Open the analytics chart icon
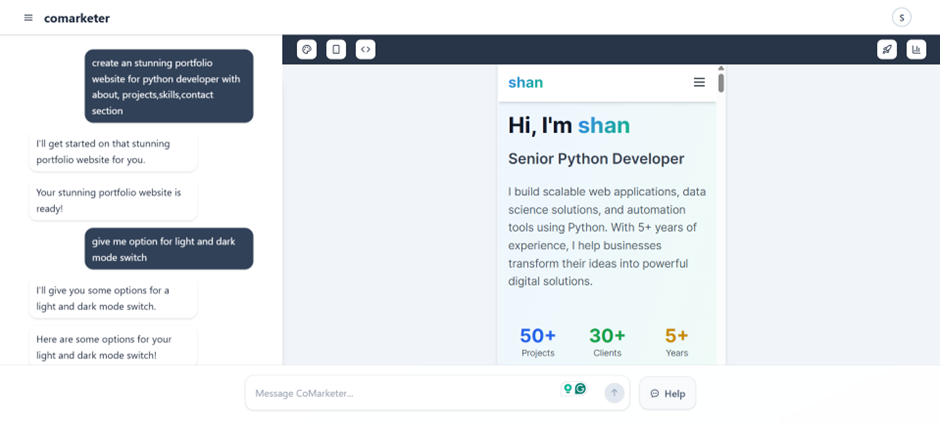 click(x=915, y=49)
